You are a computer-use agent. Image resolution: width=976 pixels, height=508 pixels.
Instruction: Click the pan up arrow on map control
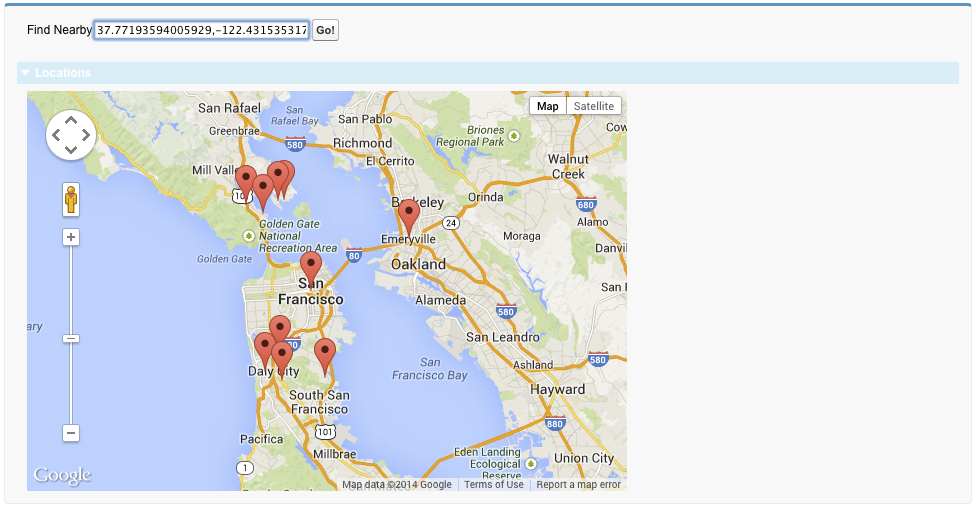pyautogui.click(x=71, y=120)
